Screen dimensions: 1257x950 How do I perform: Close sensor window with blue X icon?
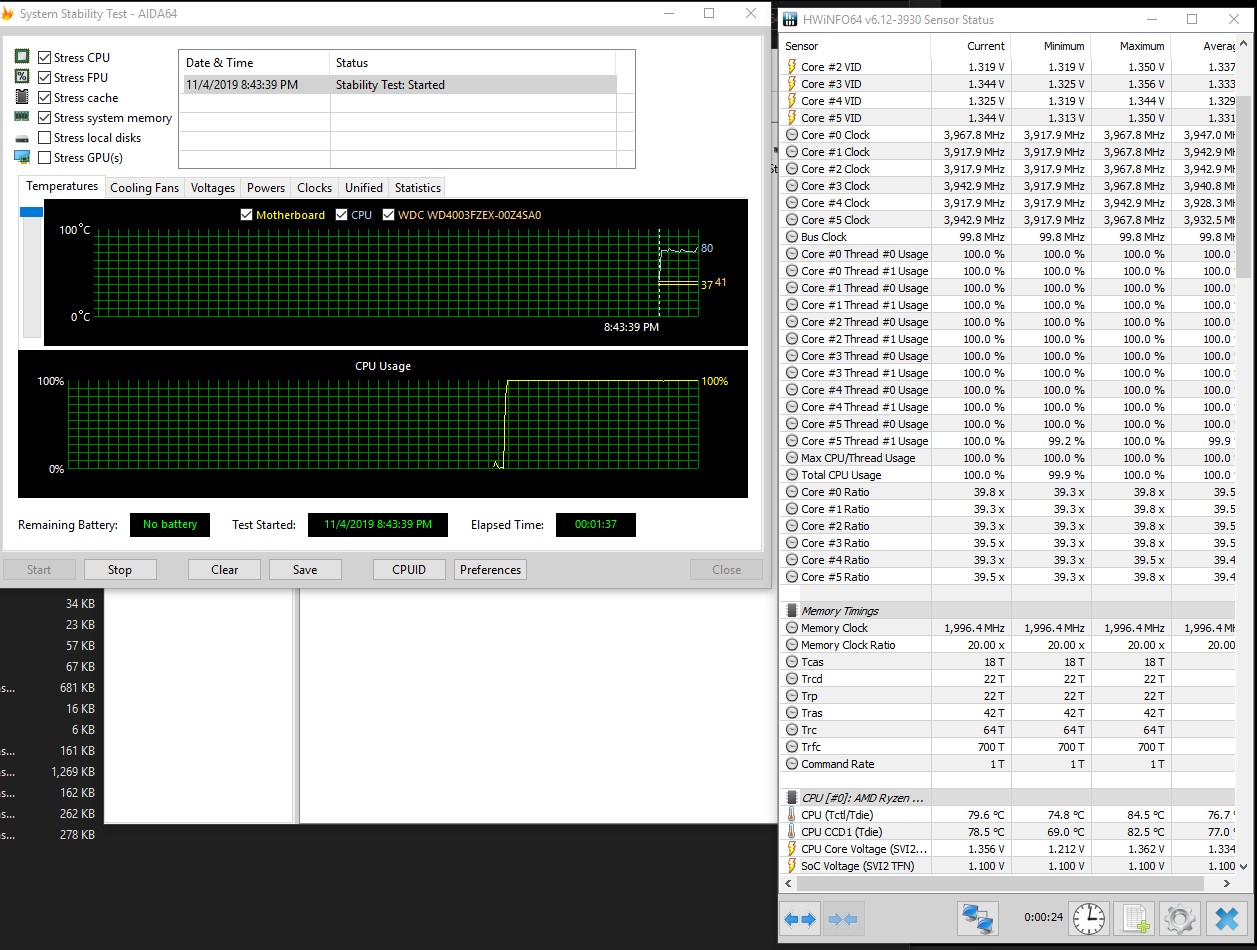click(1225, 918)
